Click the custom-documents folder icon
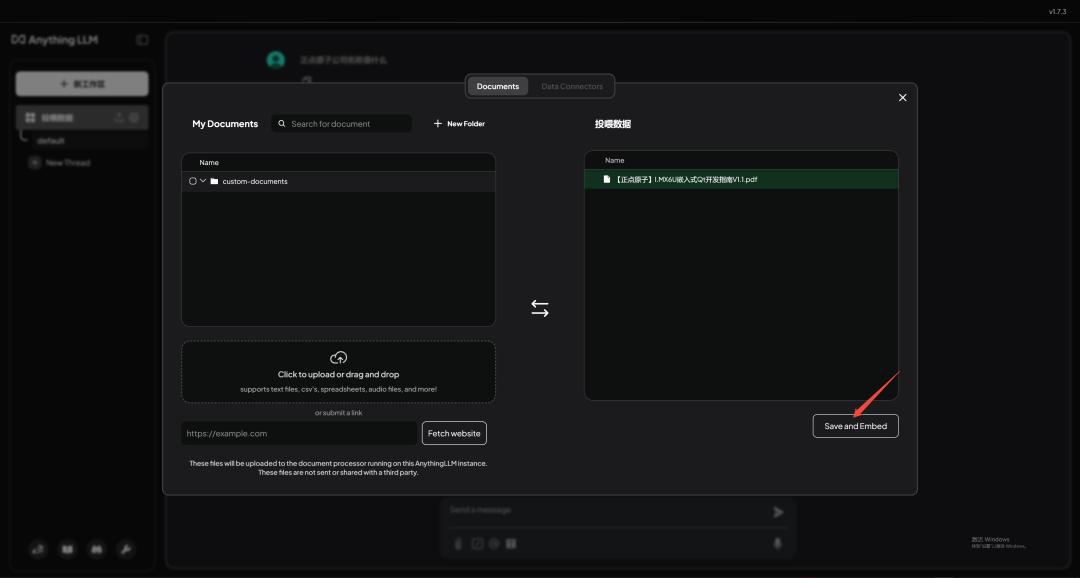Viewport: 1080px width, 578px height. point(214,181)
